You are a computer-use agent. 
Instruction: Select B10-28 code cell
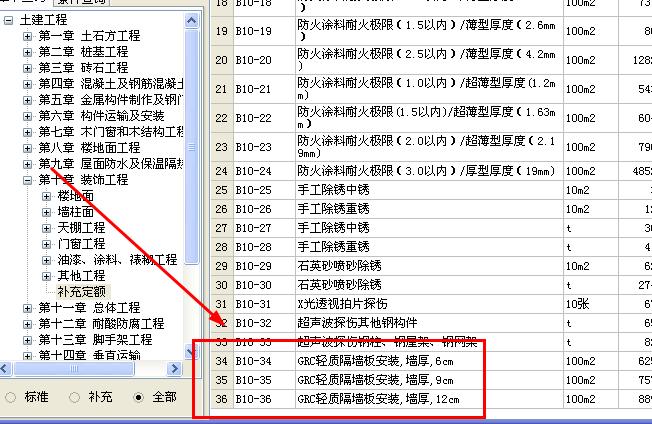point(264,247)
